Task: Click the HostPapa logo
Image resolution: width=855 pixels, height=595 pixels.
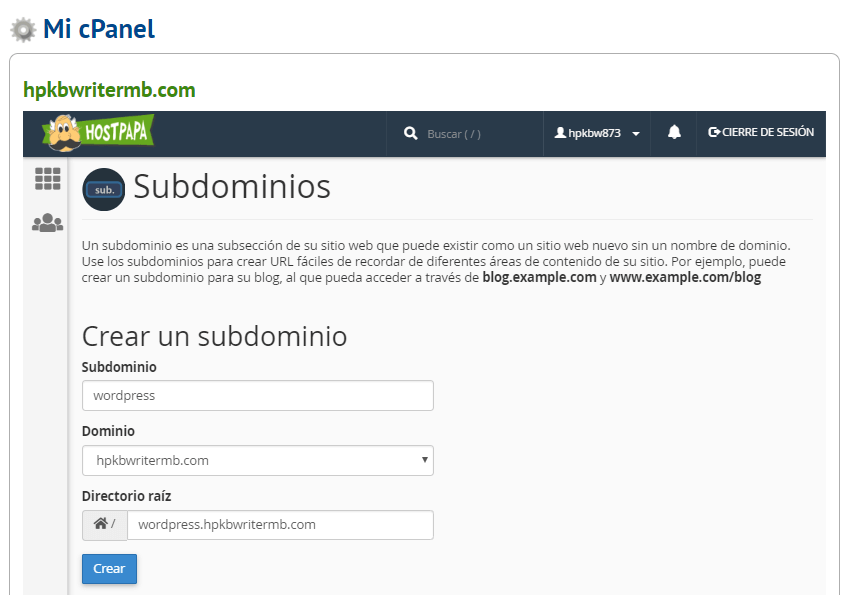Action: pos(98,133)
